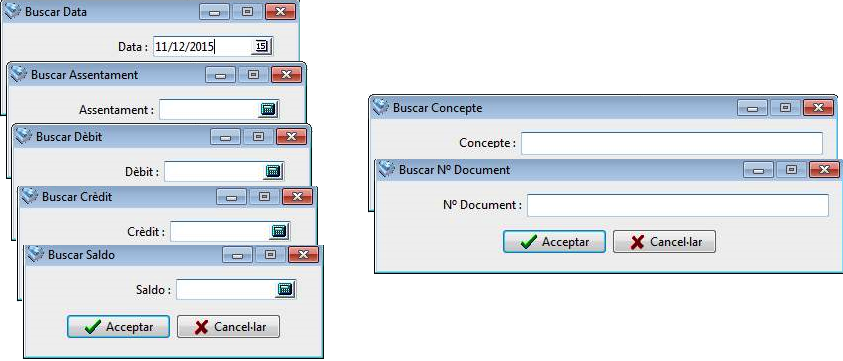This screenshot has height=361, width=843.
Task: Click the 'Buscar Data' title text
Action: [x=56, y=12]
